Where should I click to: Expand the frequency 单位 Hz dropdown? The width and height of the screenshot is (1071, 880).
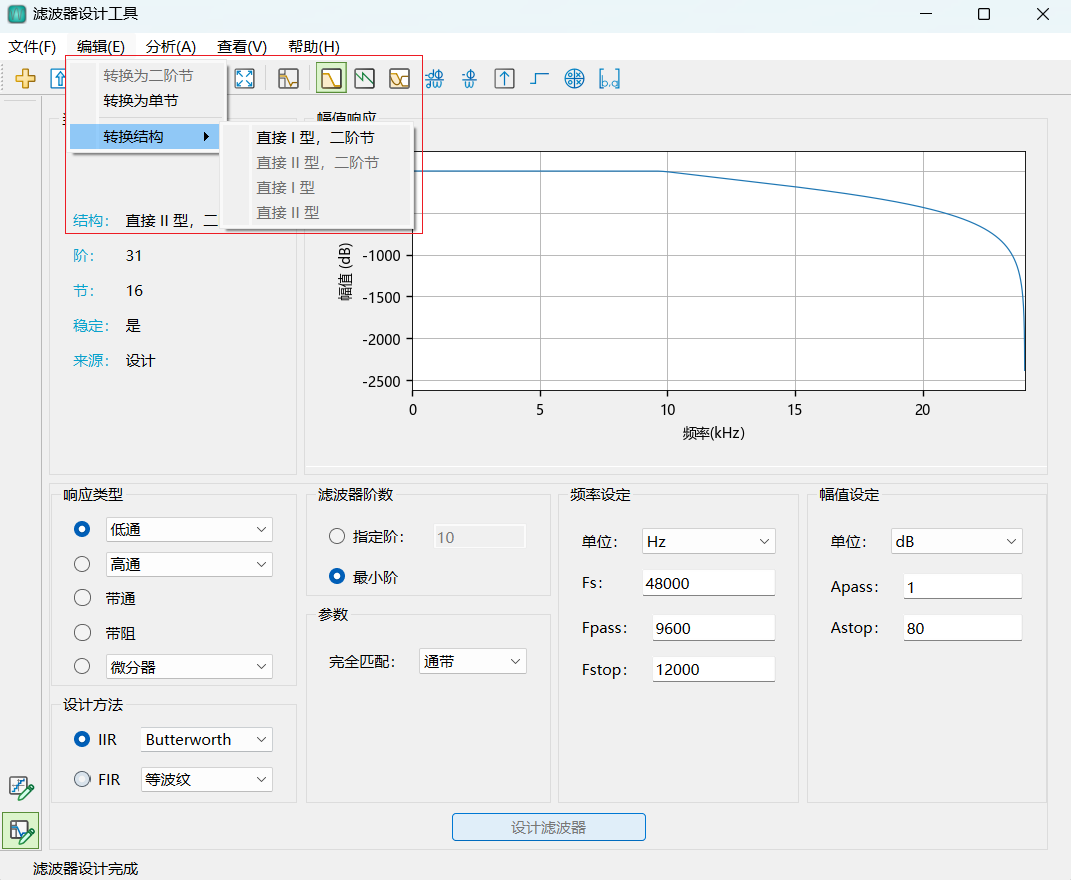[708, 541]
